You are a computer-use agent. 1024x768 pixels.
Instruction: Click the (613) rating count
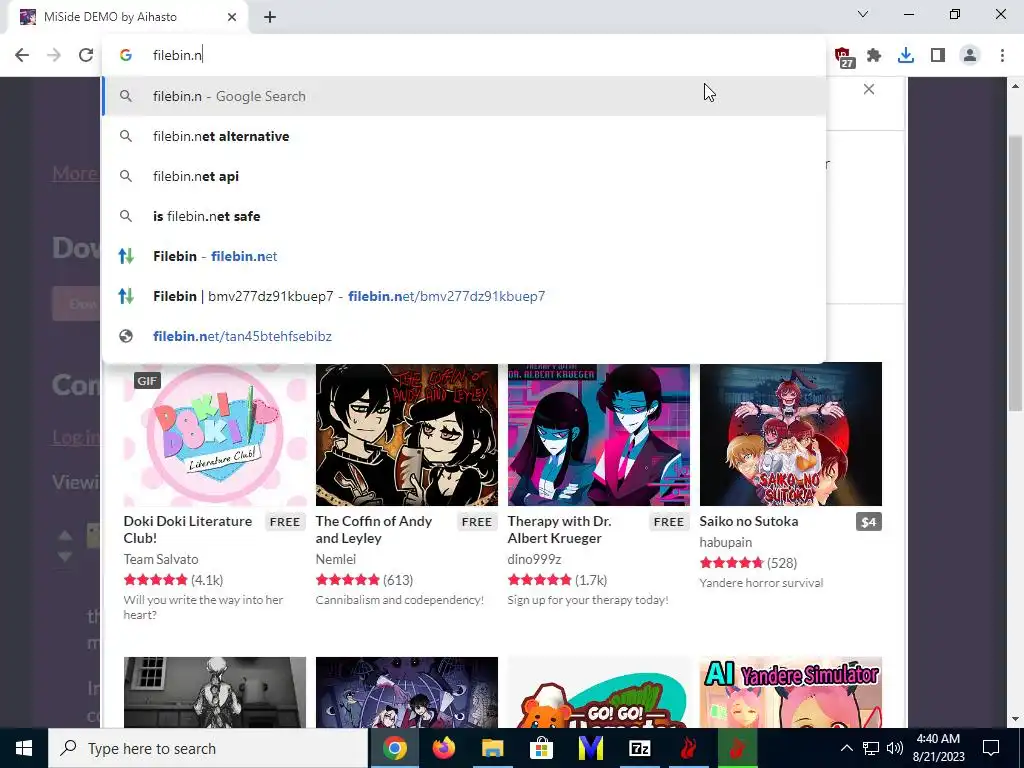click(398, 580)
